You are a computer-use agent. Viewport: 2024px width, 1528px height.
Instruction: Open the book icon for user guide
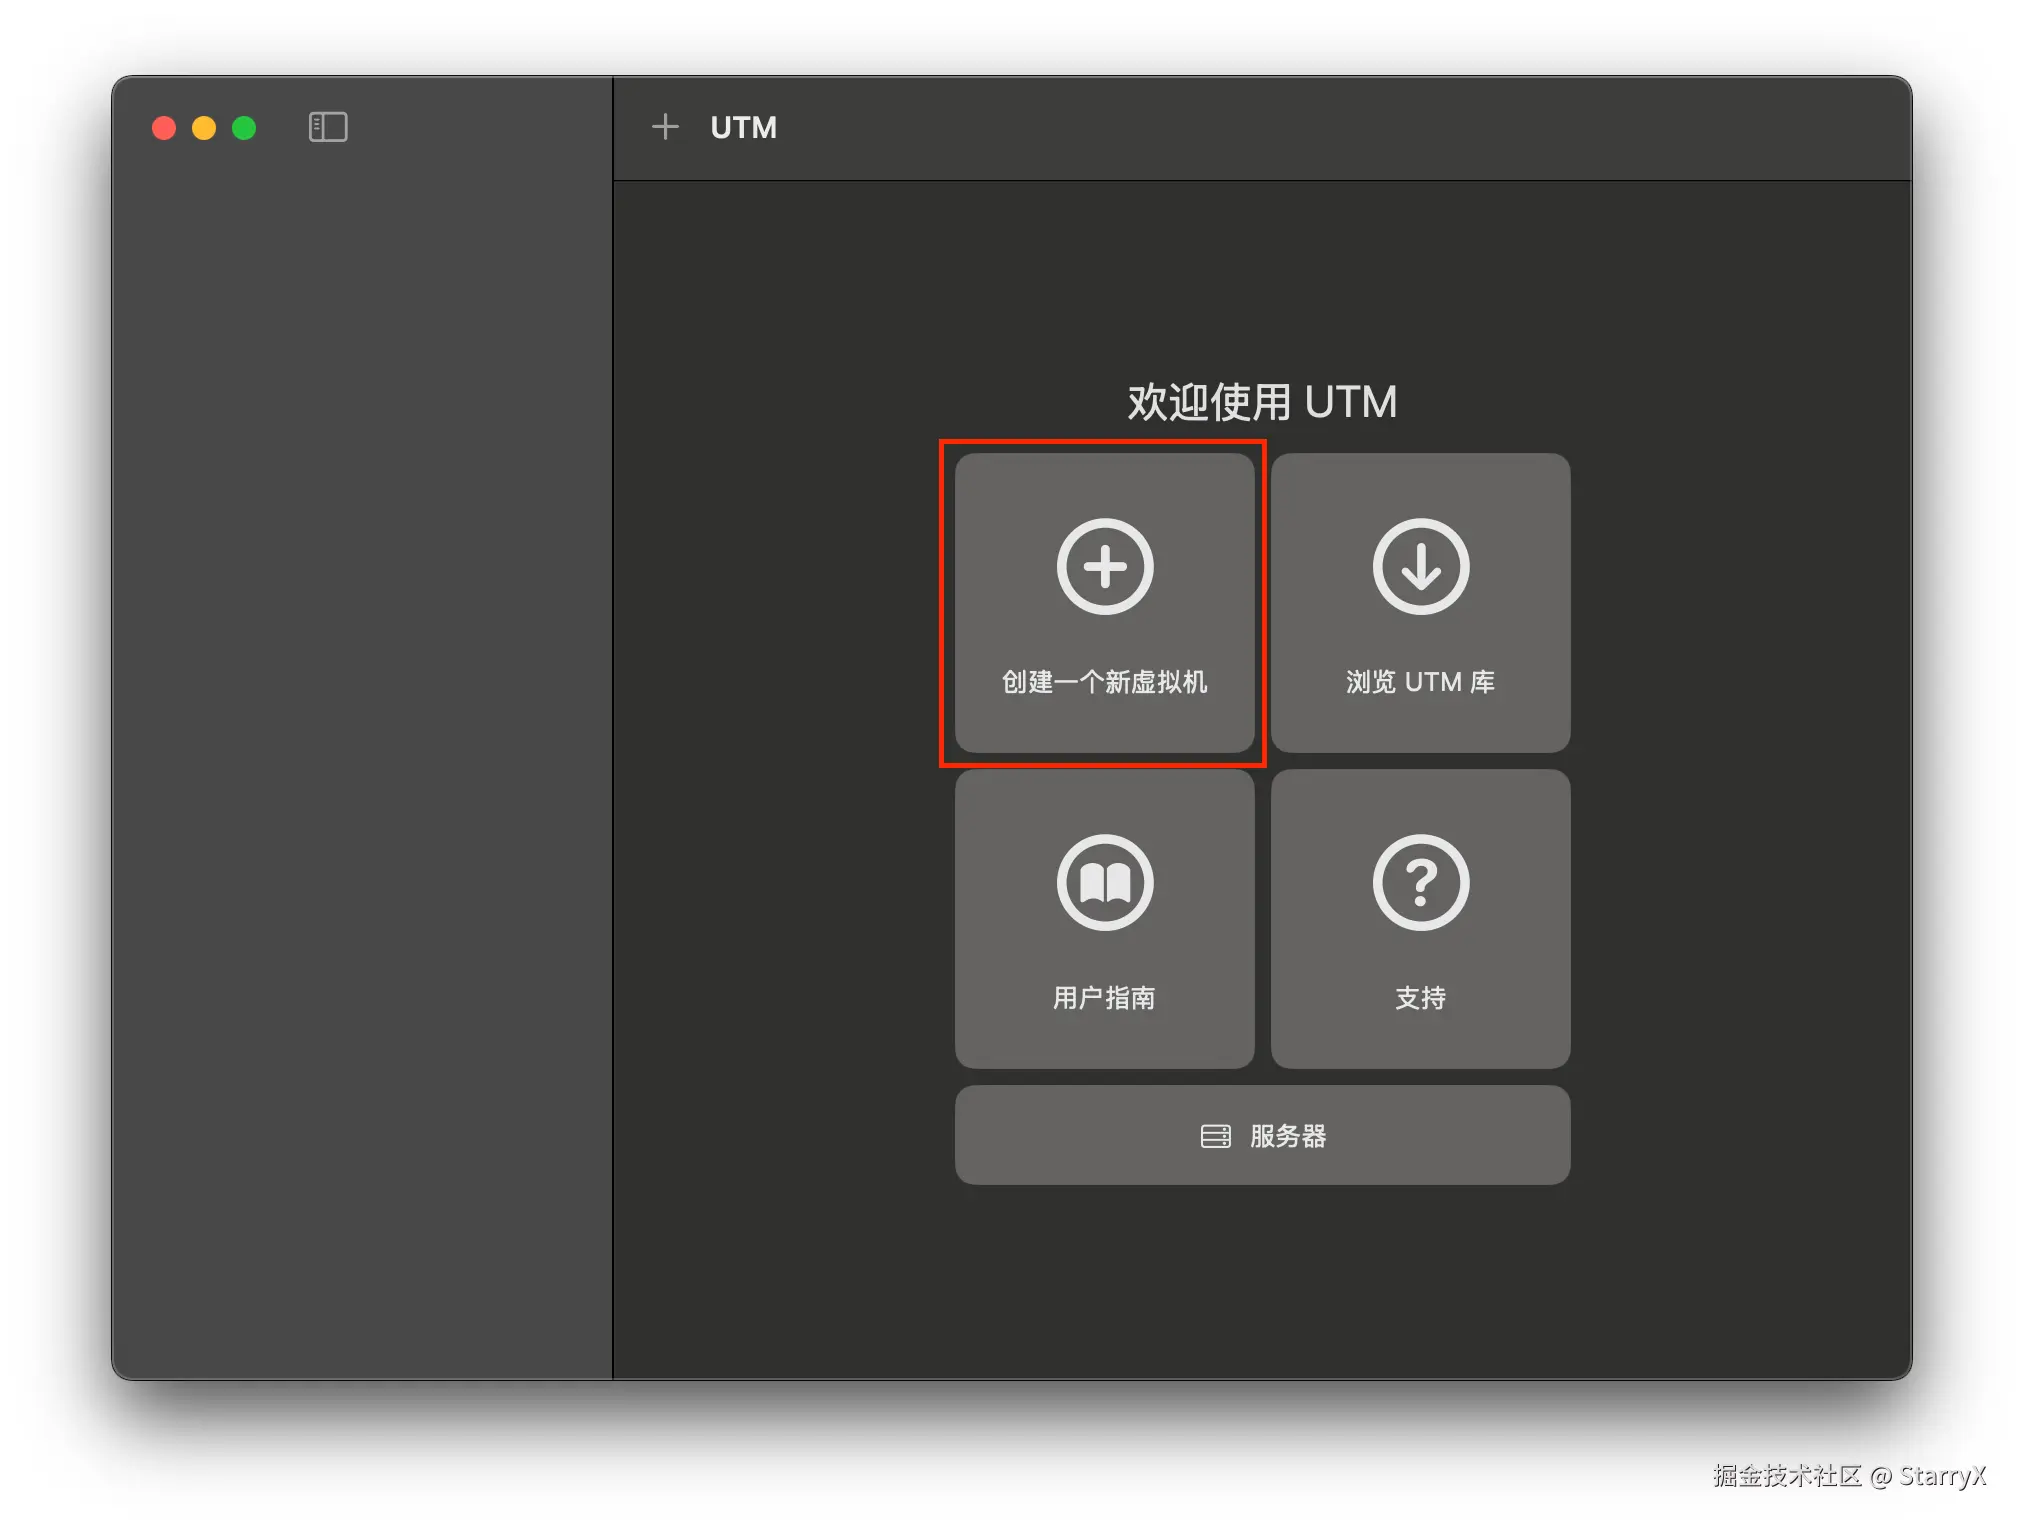click(1105, 882)
